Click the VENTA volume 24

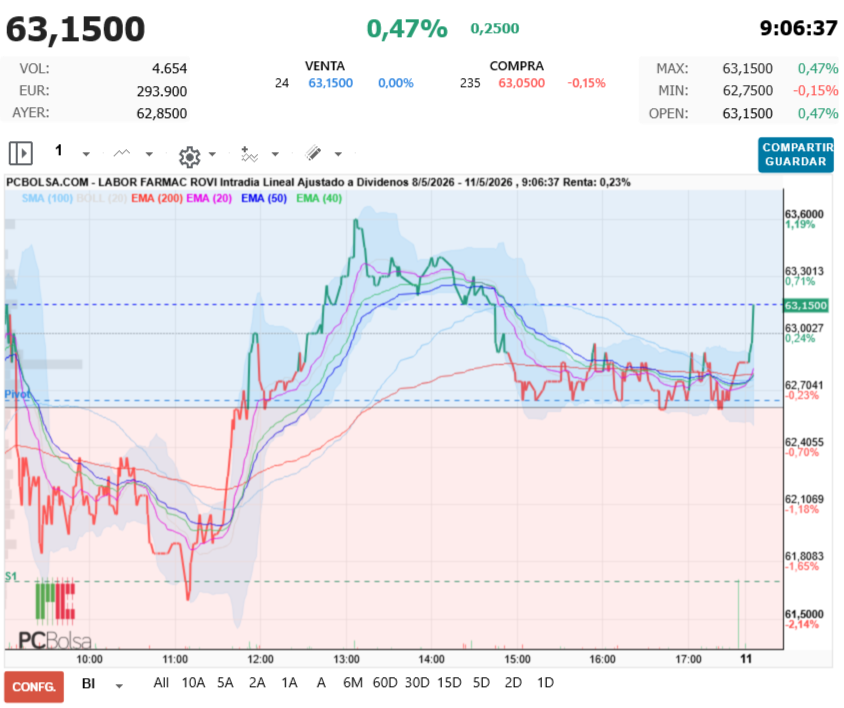282,83
